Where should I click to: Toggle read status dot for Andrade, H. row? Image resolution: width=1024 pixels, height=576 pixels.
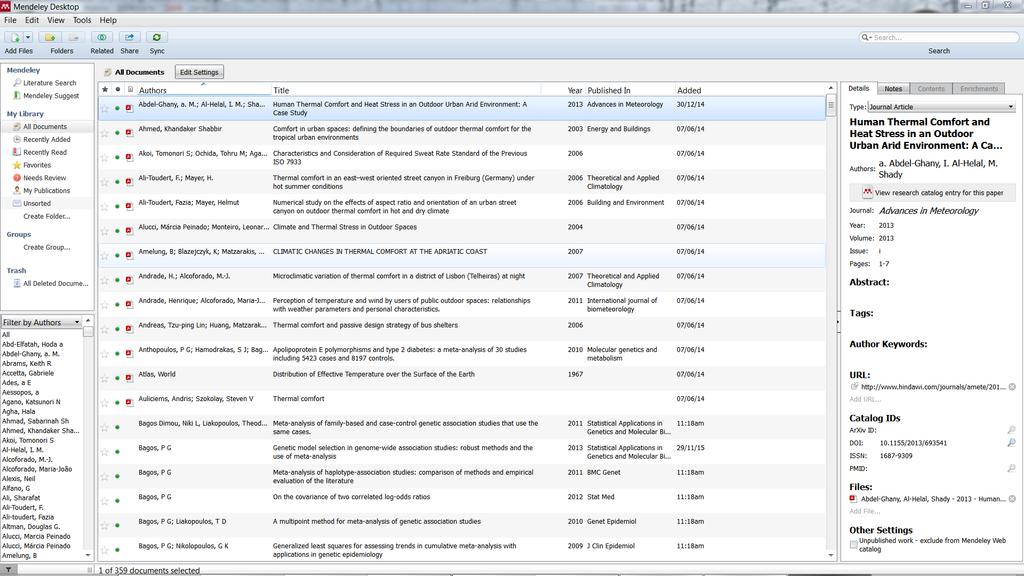pyautogui.click(x=118, y=280)
